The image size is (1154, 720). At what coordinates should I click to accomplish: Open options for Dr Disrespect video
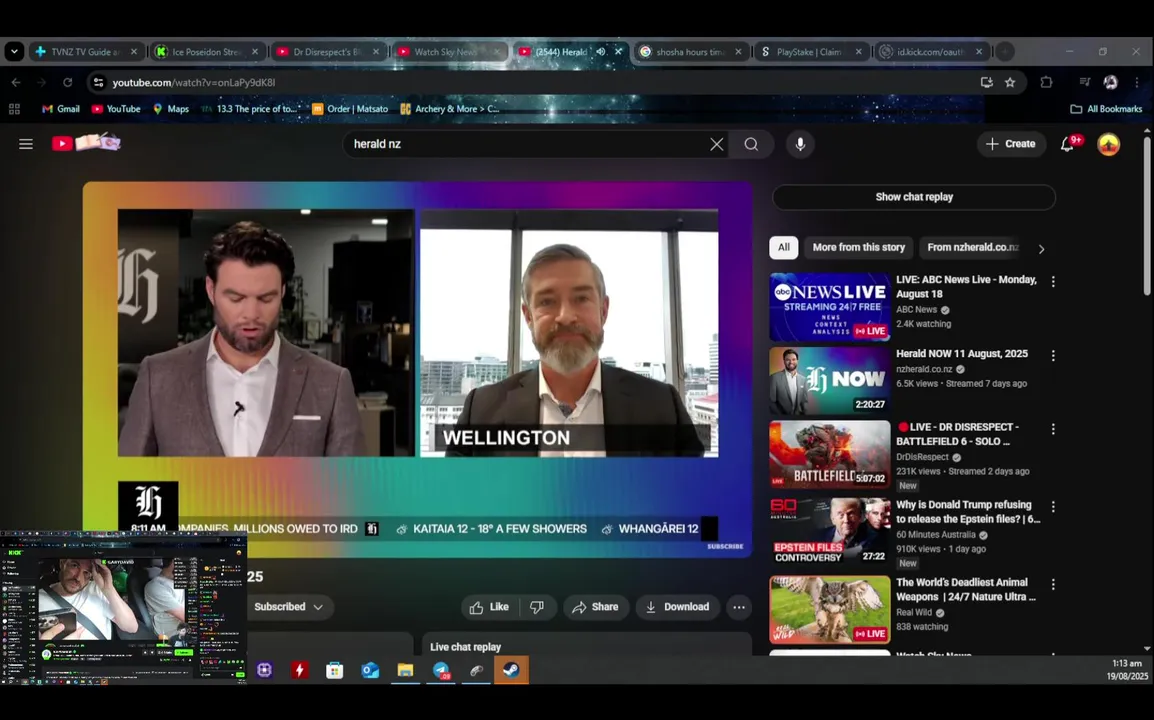click(x=1053, y=429)
